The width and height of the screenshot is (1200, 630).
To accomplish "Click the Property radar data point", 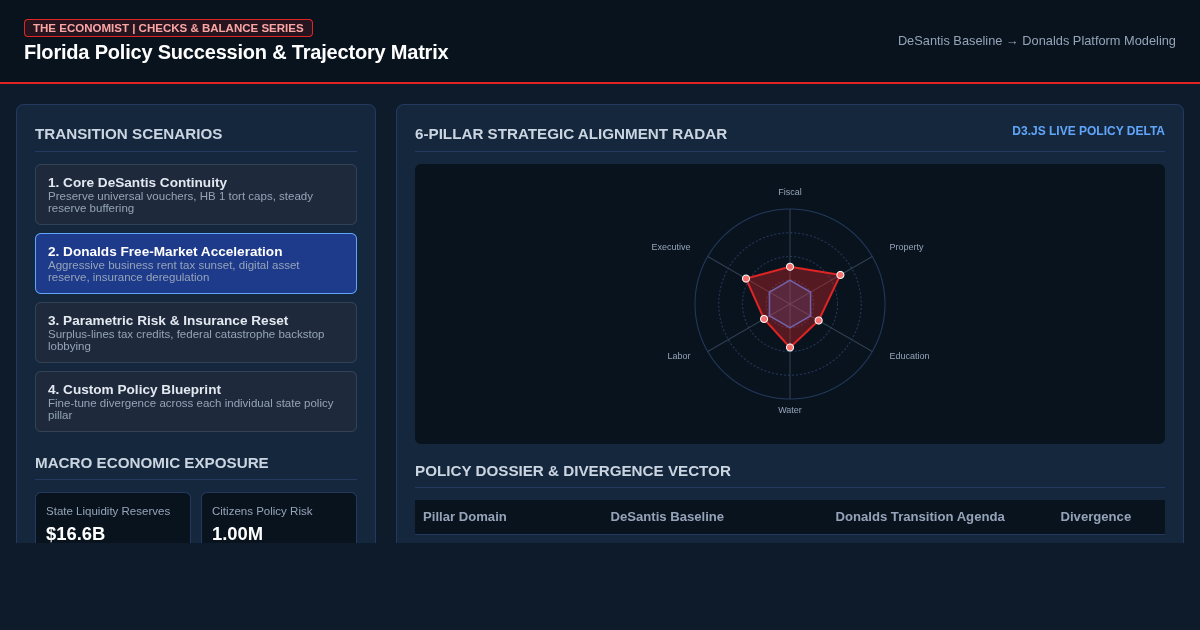I will 840,275.
